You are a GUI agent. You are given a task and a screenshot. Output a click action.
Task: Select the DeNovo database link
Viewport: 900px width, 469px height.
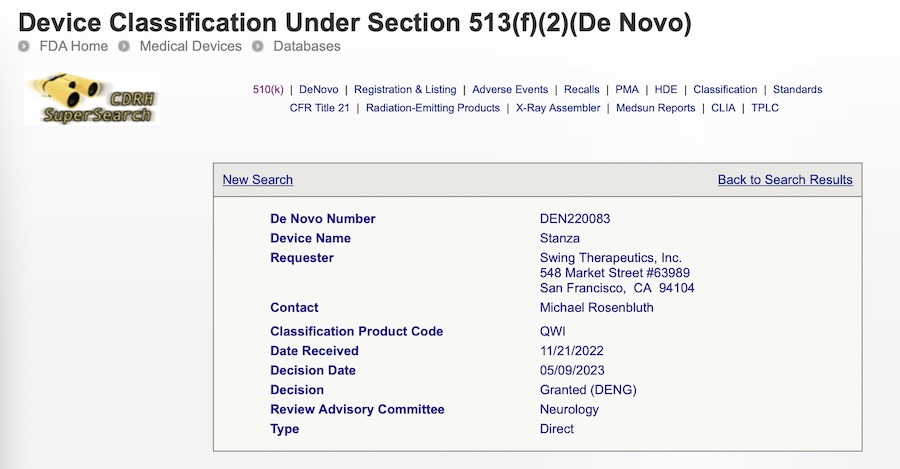coord(319,89)
